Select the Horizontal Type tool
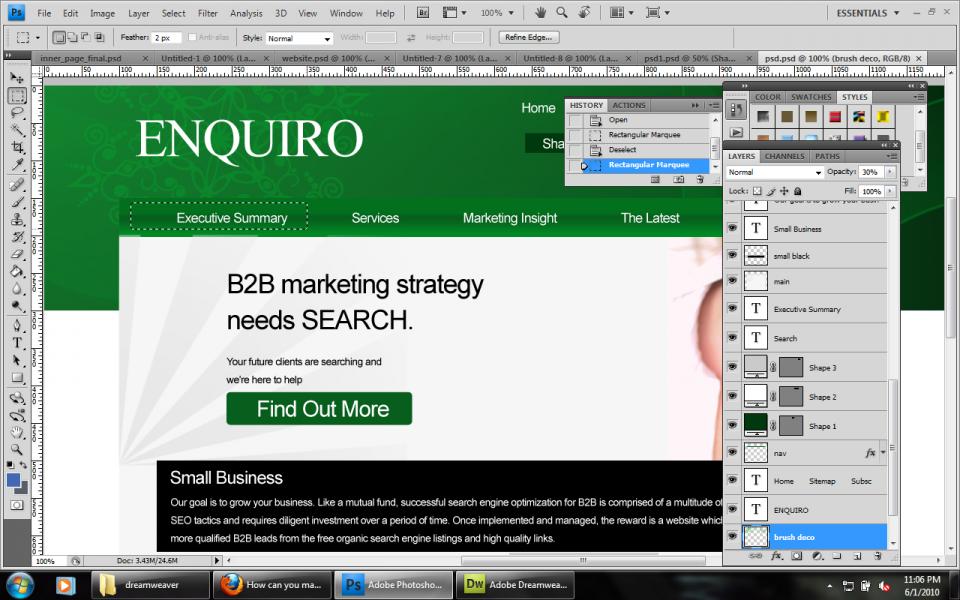 (17, 343)
